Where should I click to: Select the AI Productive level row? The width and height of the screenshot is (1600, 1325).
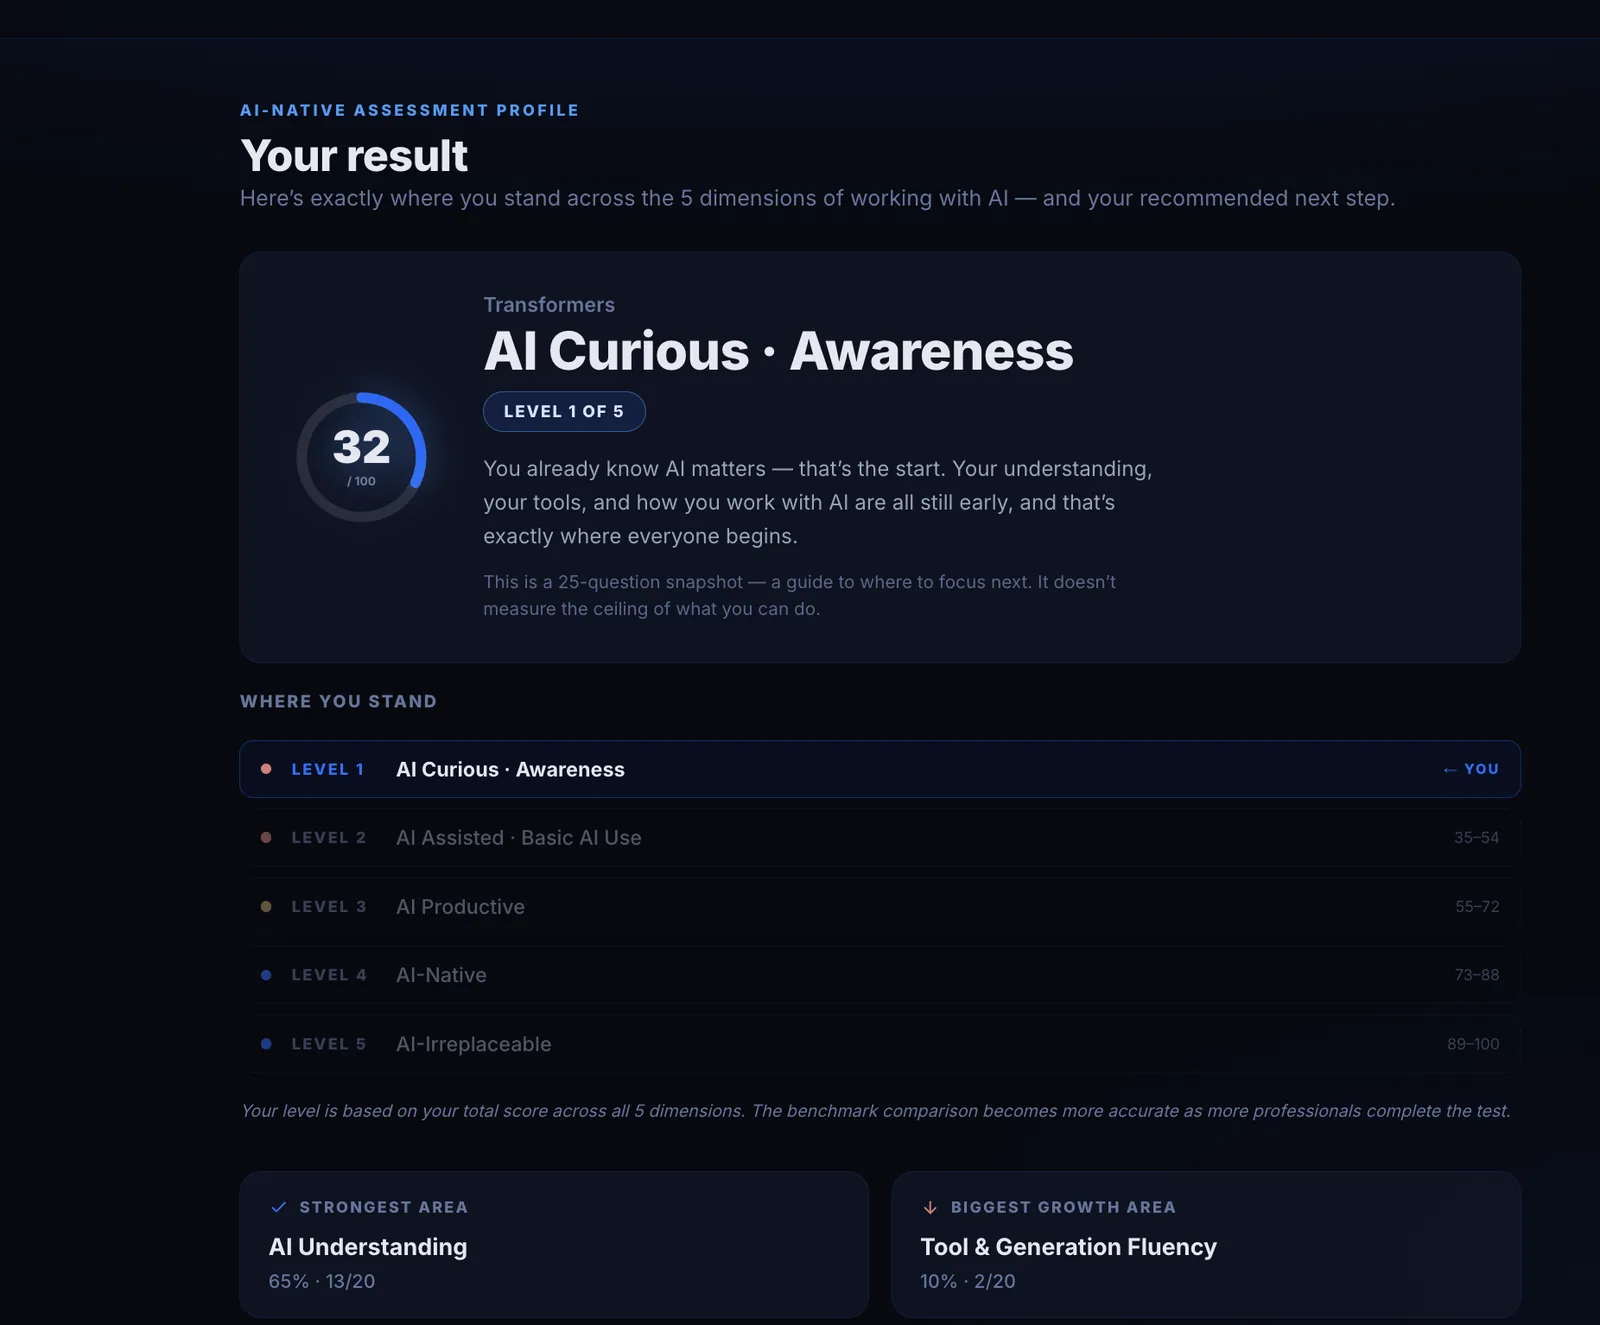pyautogui.click(x=880, y=907)
